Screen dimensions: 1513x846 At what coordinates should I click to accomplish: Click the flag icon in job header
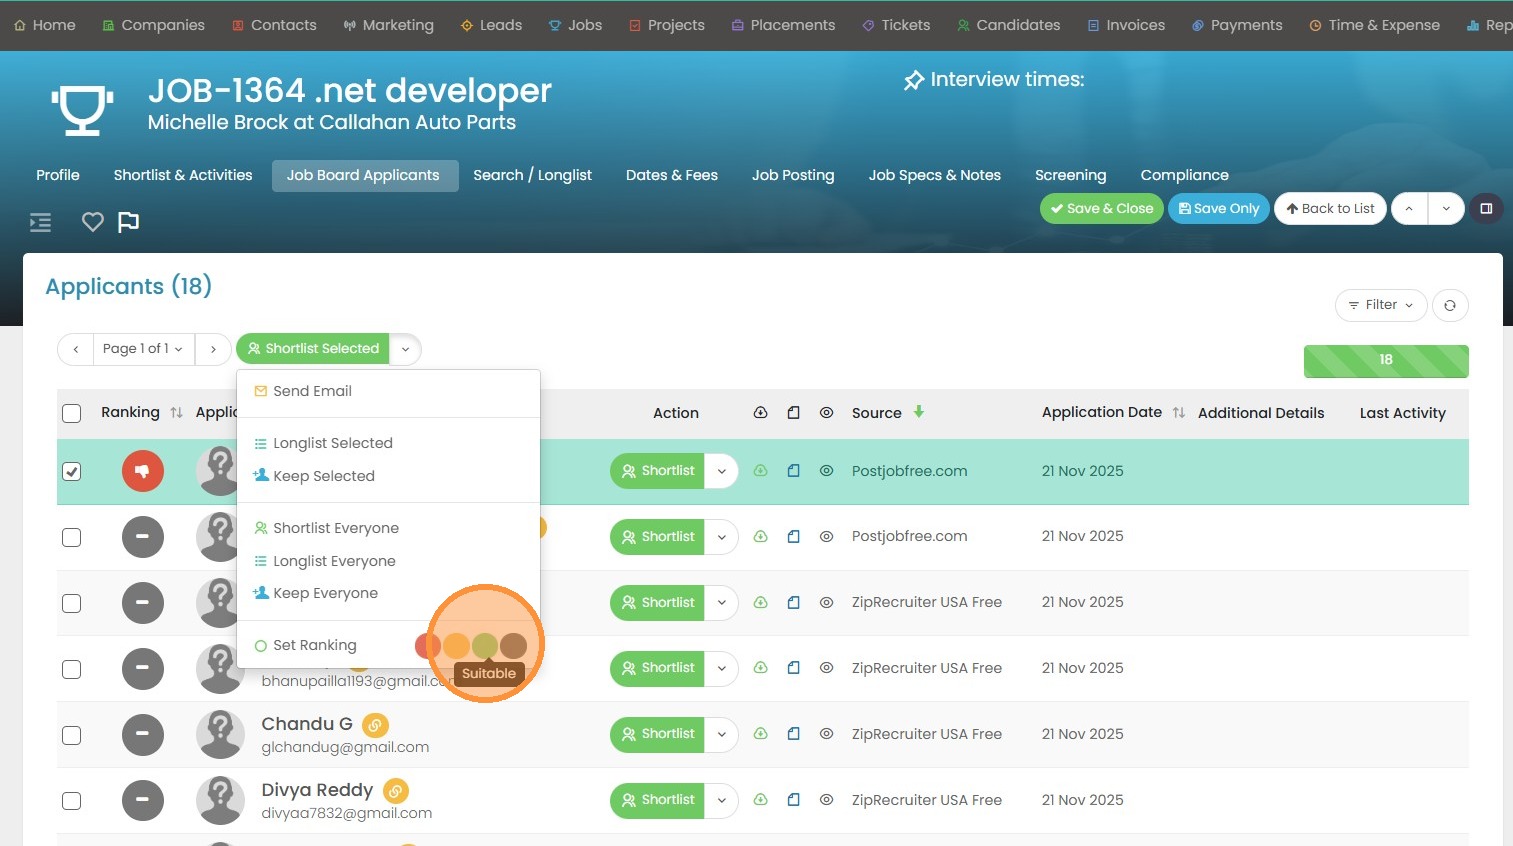pyautogui.click(x=128, y=222)
